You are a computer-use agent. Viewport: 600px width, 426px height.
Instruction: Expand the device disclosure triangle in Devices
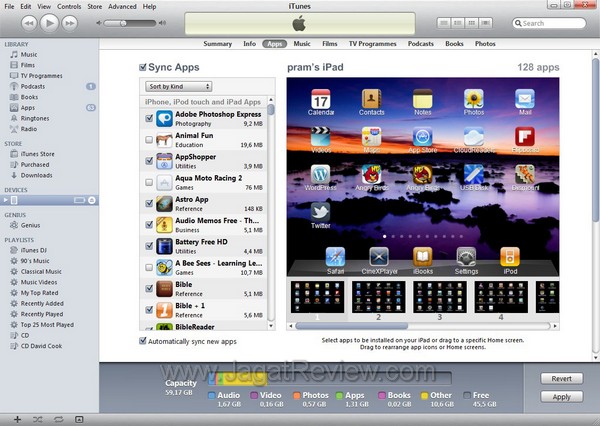point(5,200)
